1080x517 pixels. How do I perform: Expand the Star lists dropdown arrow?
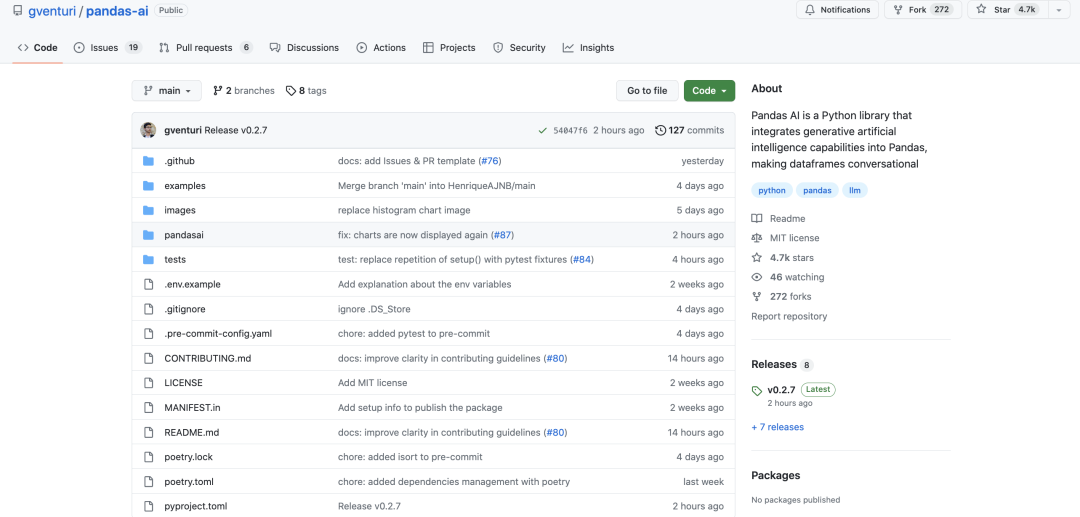click(1058, 10)
